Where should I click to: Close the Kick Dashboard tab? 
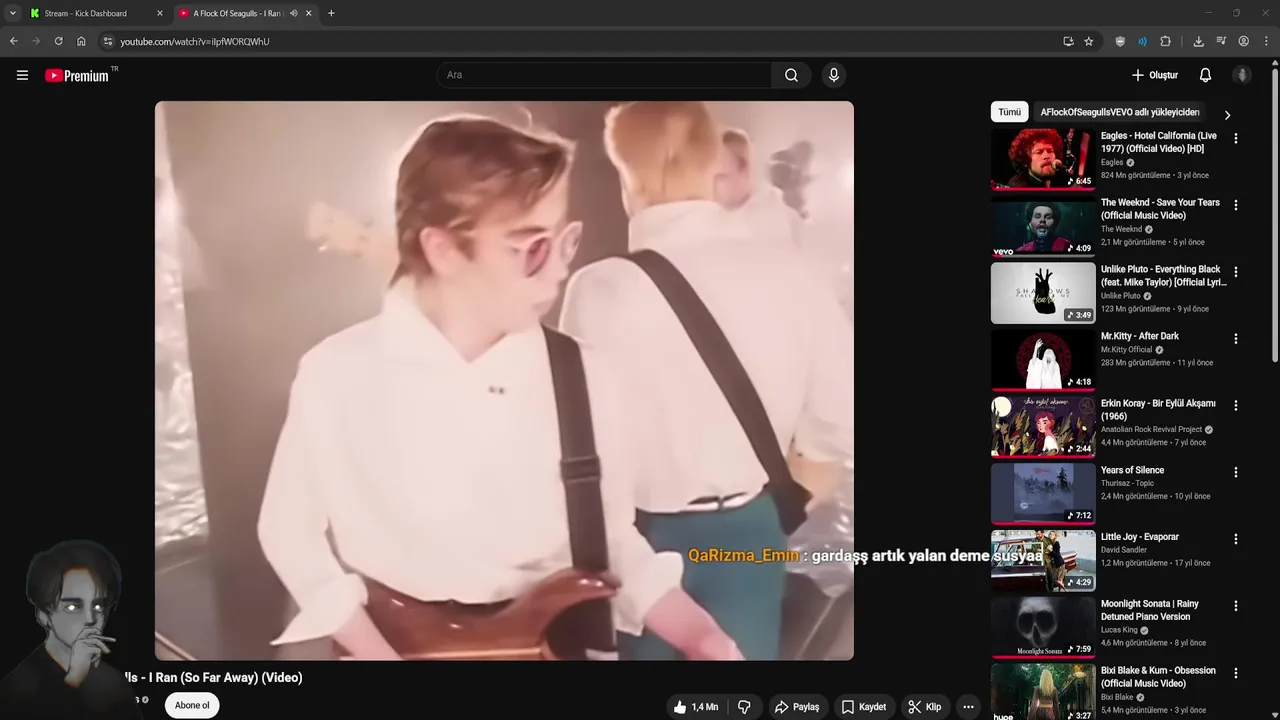tap(160, 13)
